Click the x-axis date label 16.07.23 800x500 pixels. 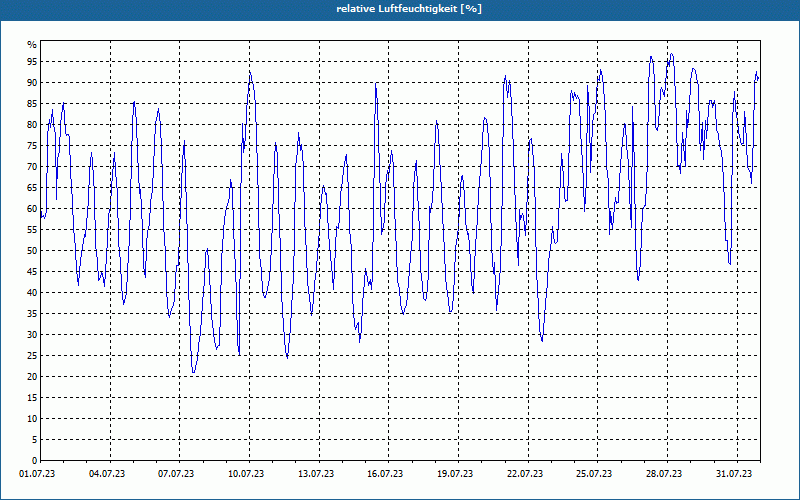[385, 474]
